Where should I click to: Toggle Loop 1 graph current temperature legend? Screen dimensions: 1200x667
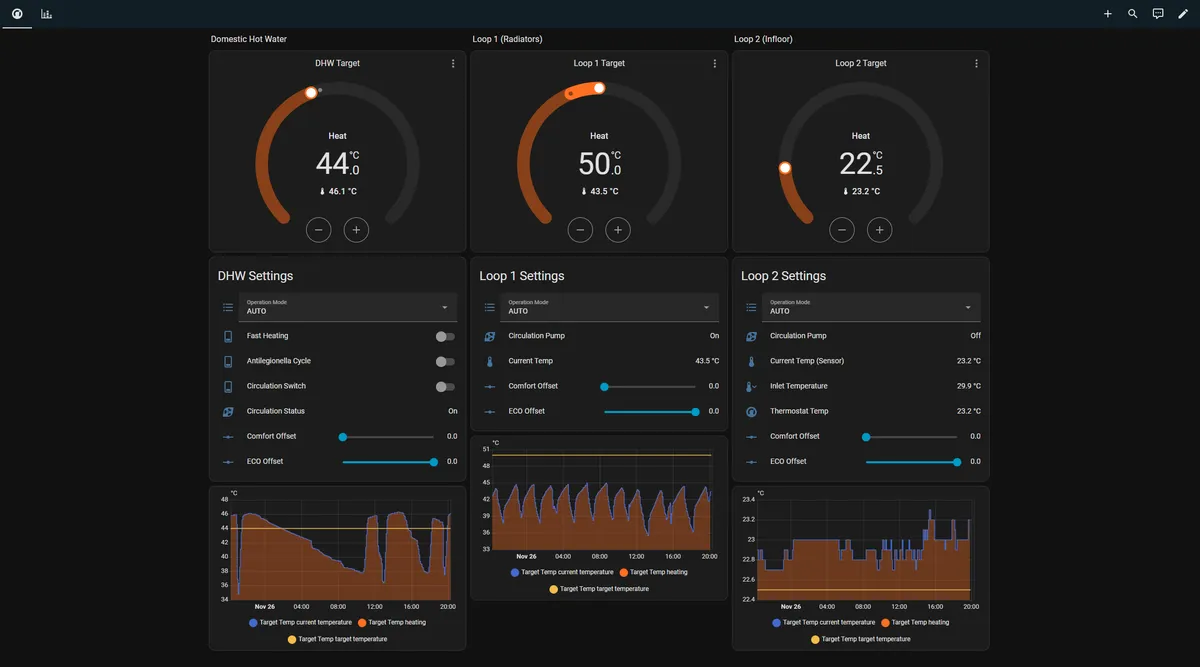pos(562,572)
